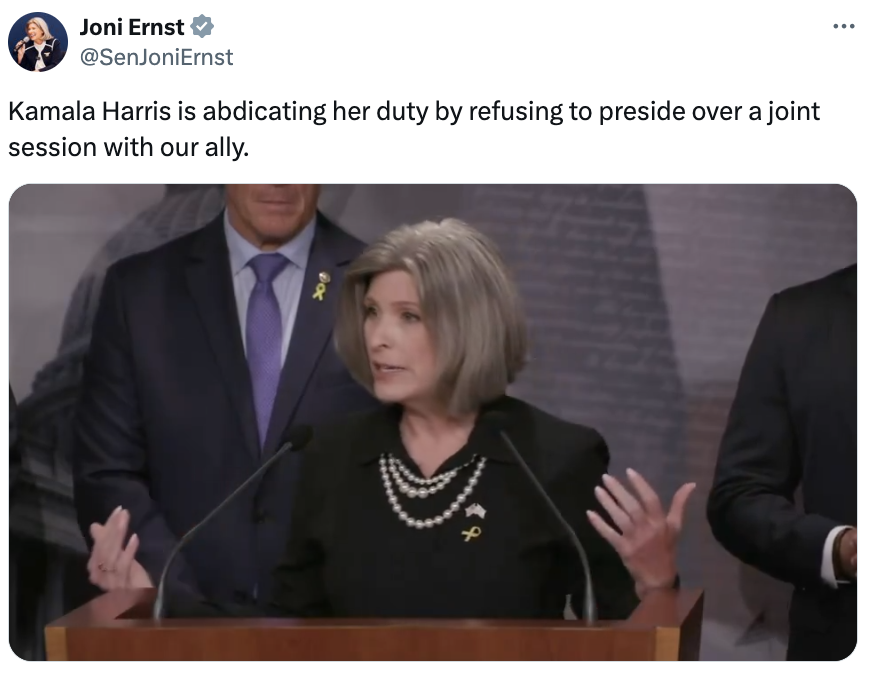
Task: Open the @SenJoniErnst handle link
Action: [157, 57]
